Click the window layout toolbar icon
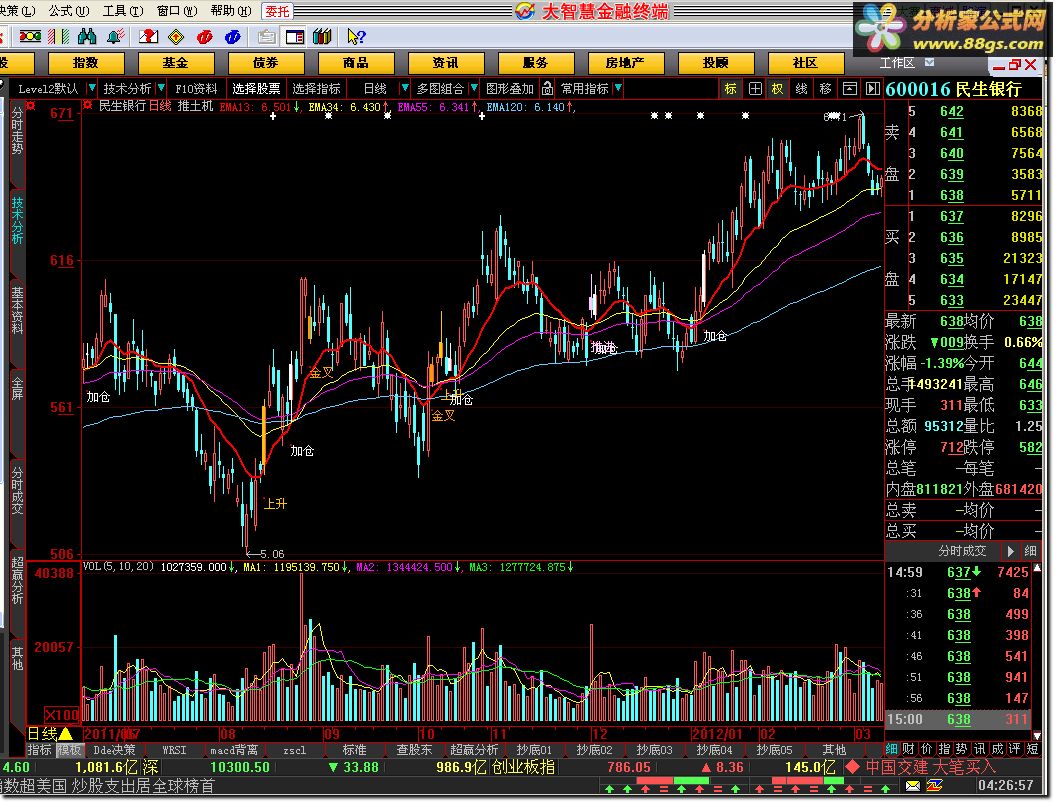 [295, 36]
